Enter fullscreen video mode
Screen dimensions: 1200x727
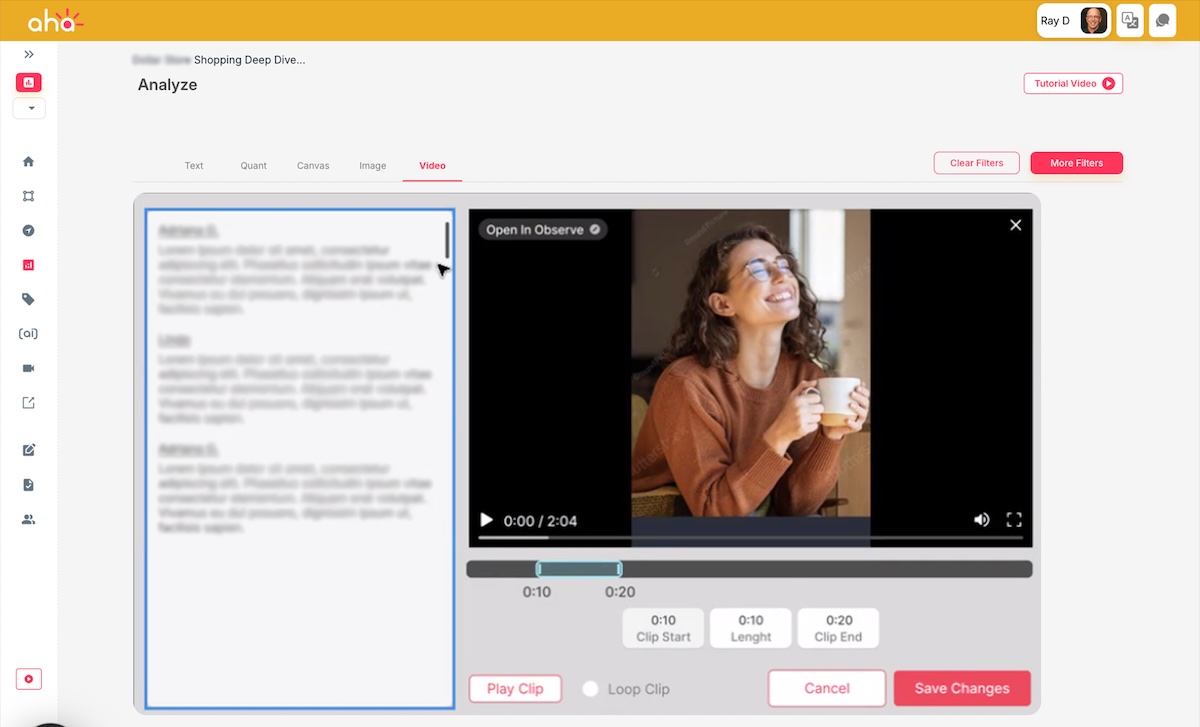click(x=1014, y=520)
